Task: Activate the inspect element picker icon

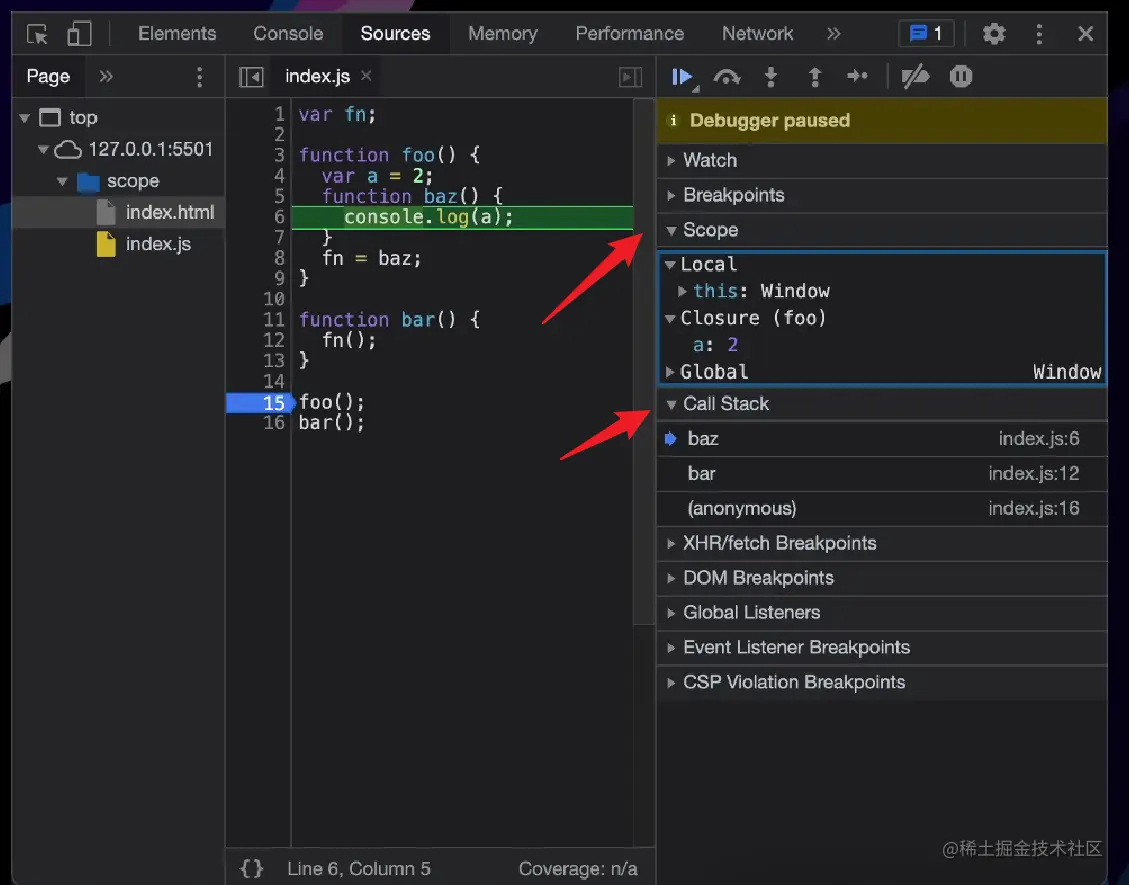Action: tap(37, 34)
